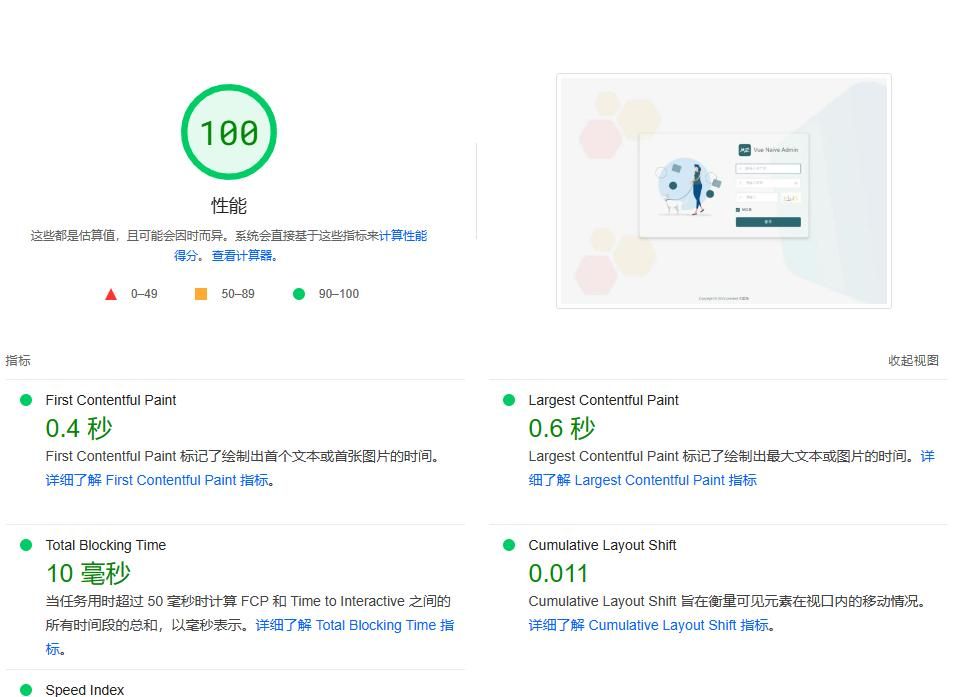Click the red triangle 0–49 legend icon
The width and height of the screenshot is (954, 697).
point(111,293)
